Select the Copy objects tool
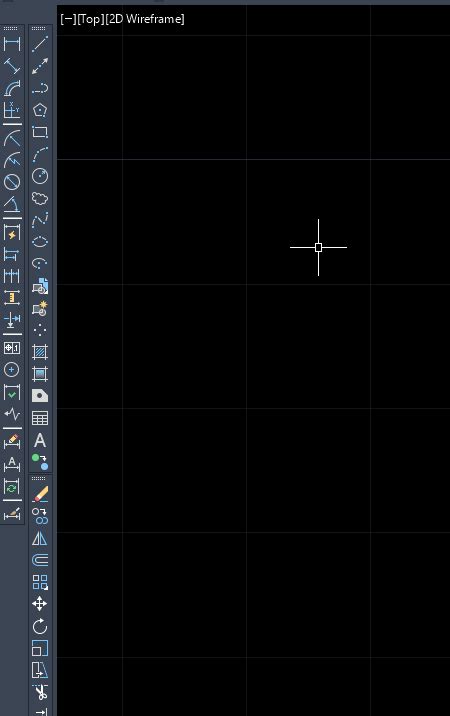Screen dimensions: 450x716 click(40, 516)
